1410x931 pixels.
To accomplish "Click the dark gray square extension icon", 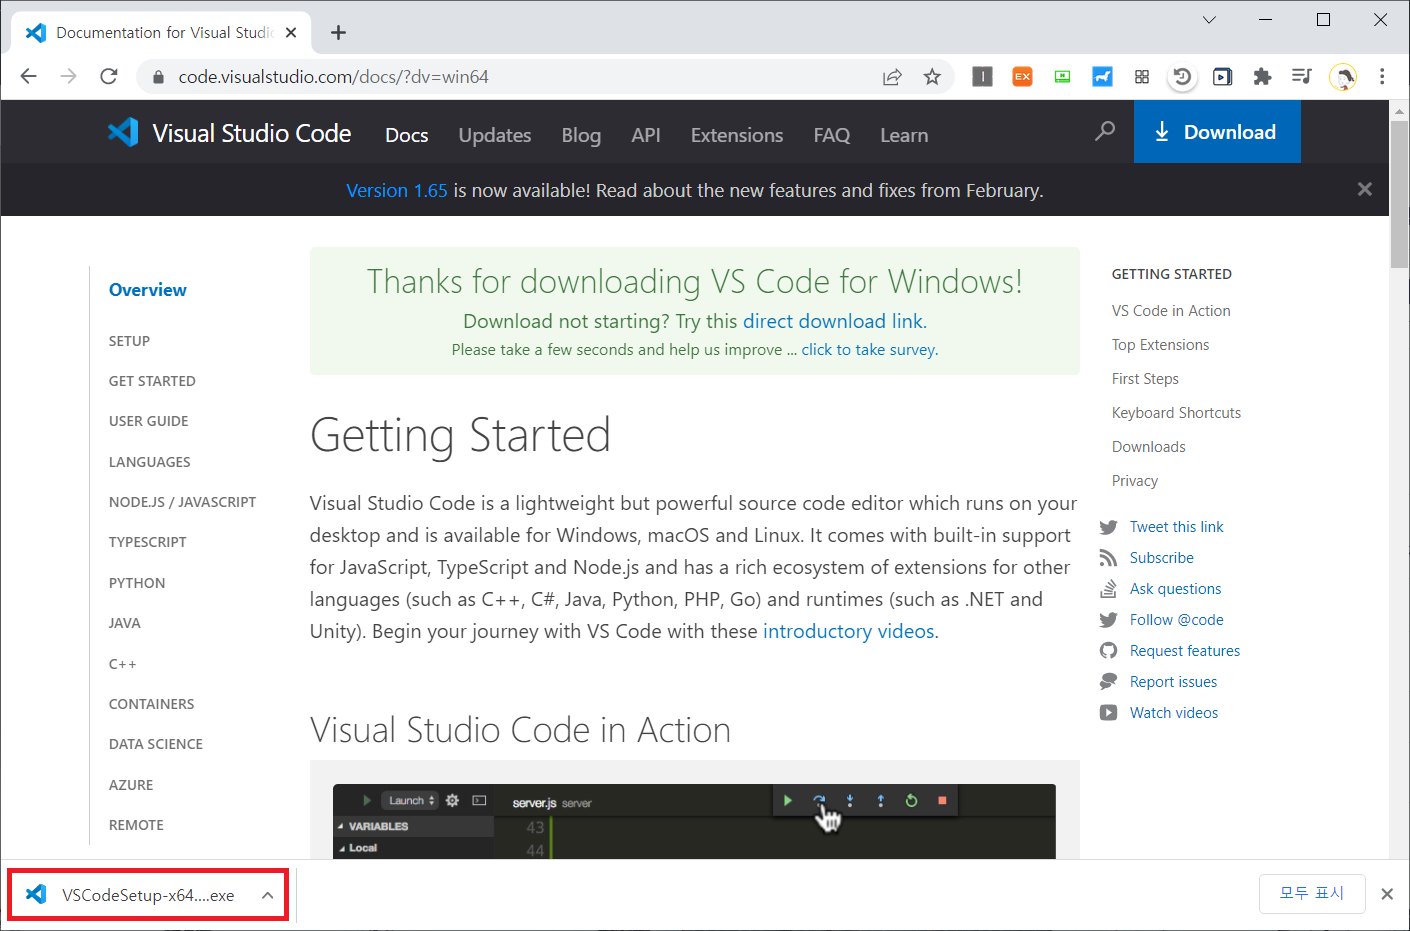I will point(982,77).
